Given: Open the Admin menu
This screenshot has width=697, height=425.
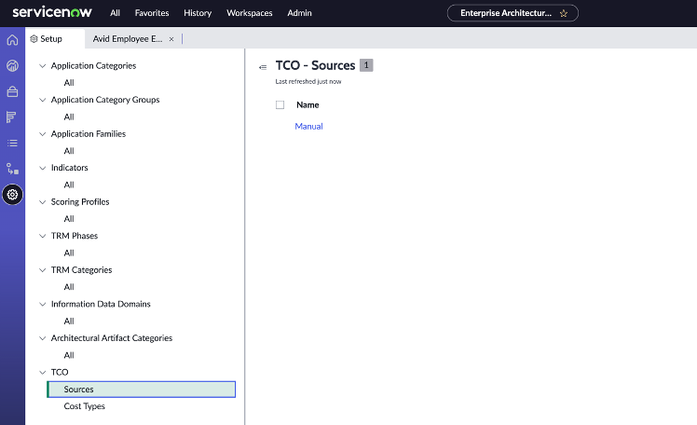Looking at the screenshot, I should click(x=299, y=13).
